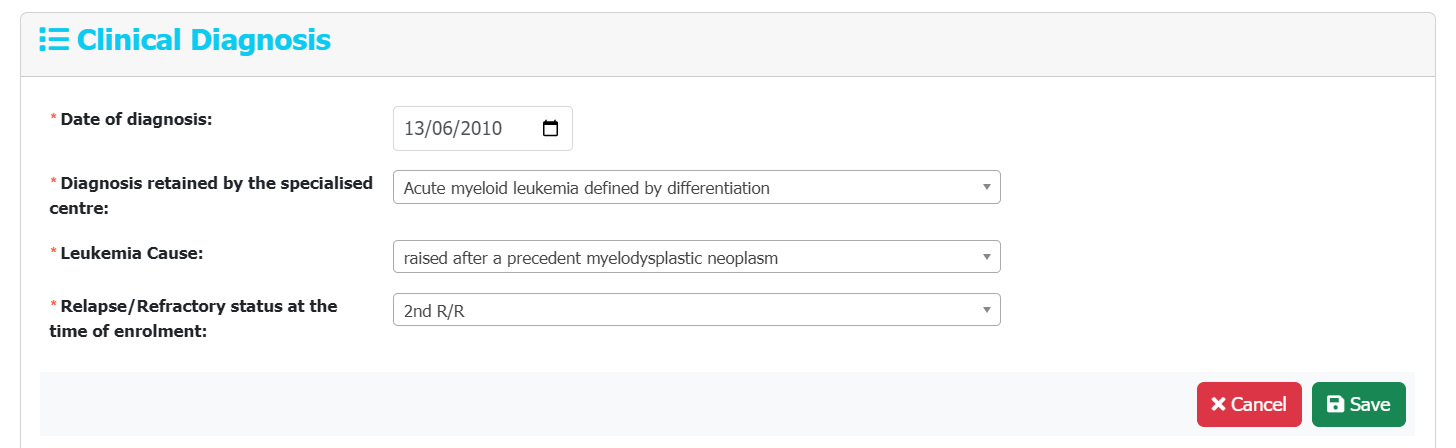Click the Clinical Diagnosis panel heading
This screenshot has height=448, width=1456.
point(204,40)
